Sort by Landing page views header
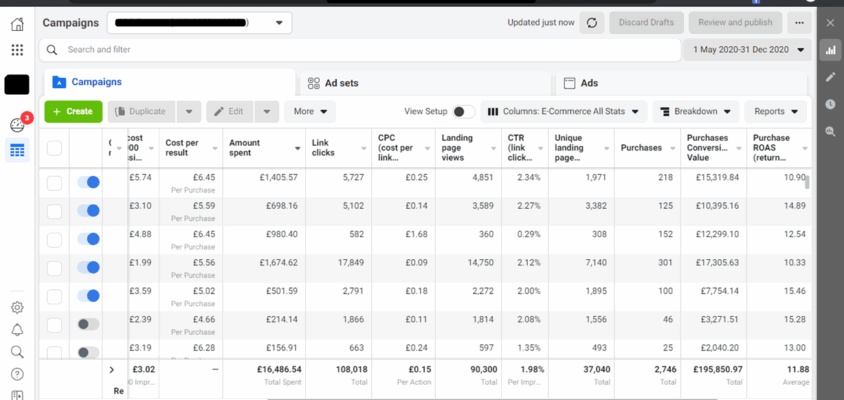844x400 pixels. (468, 148)
